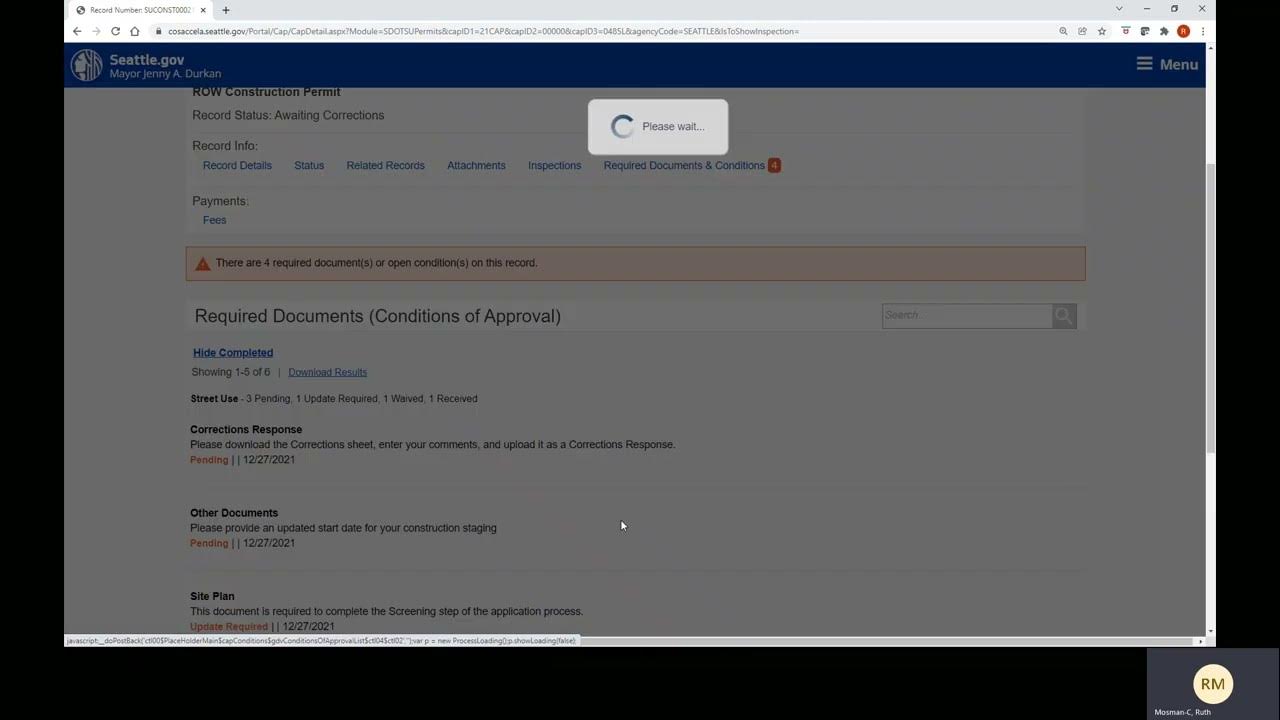Open the hamburger Menu

[x=1167, y=64]
